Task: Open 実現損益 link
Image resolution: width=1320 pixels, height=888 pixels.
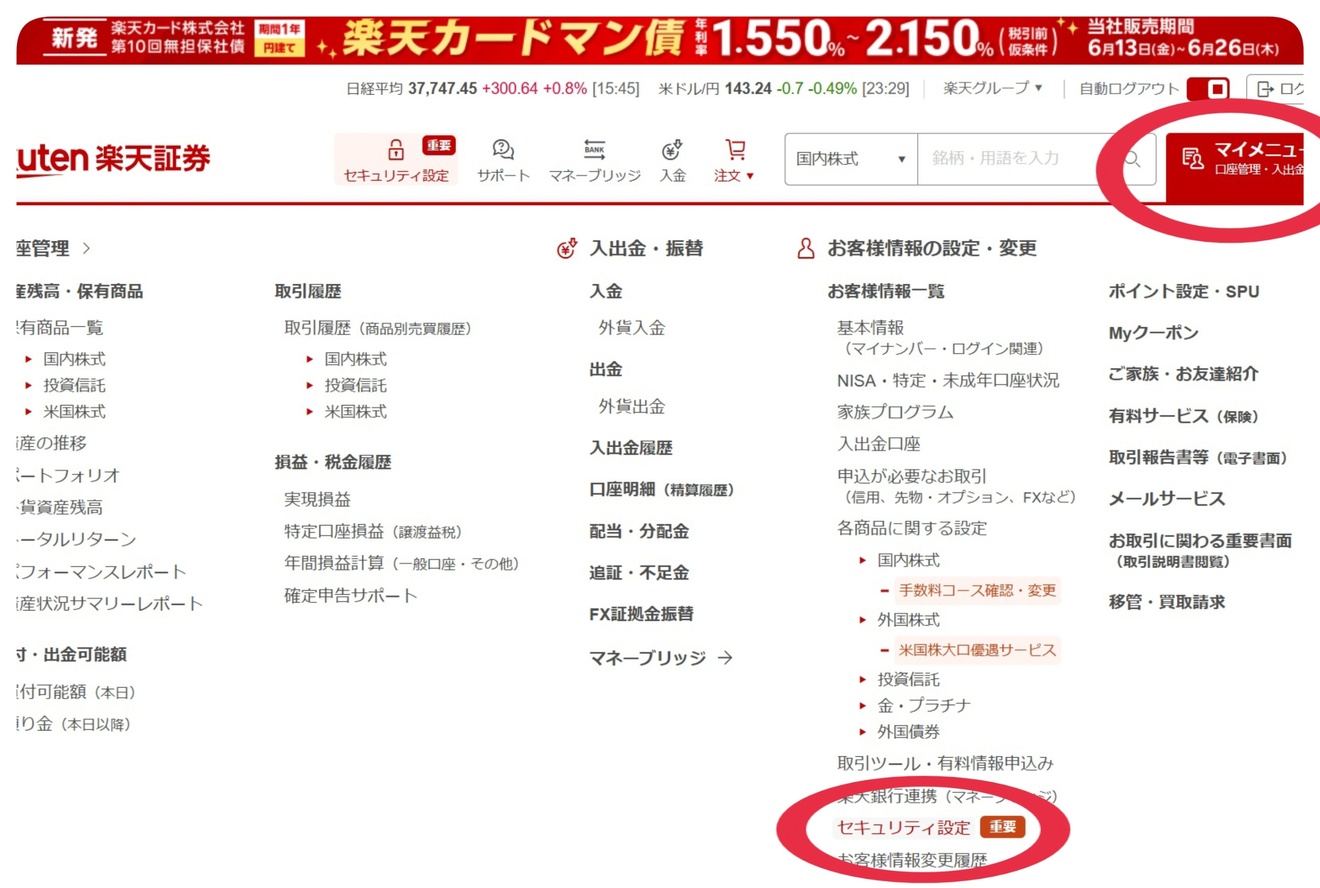Action: pos(317,499)
